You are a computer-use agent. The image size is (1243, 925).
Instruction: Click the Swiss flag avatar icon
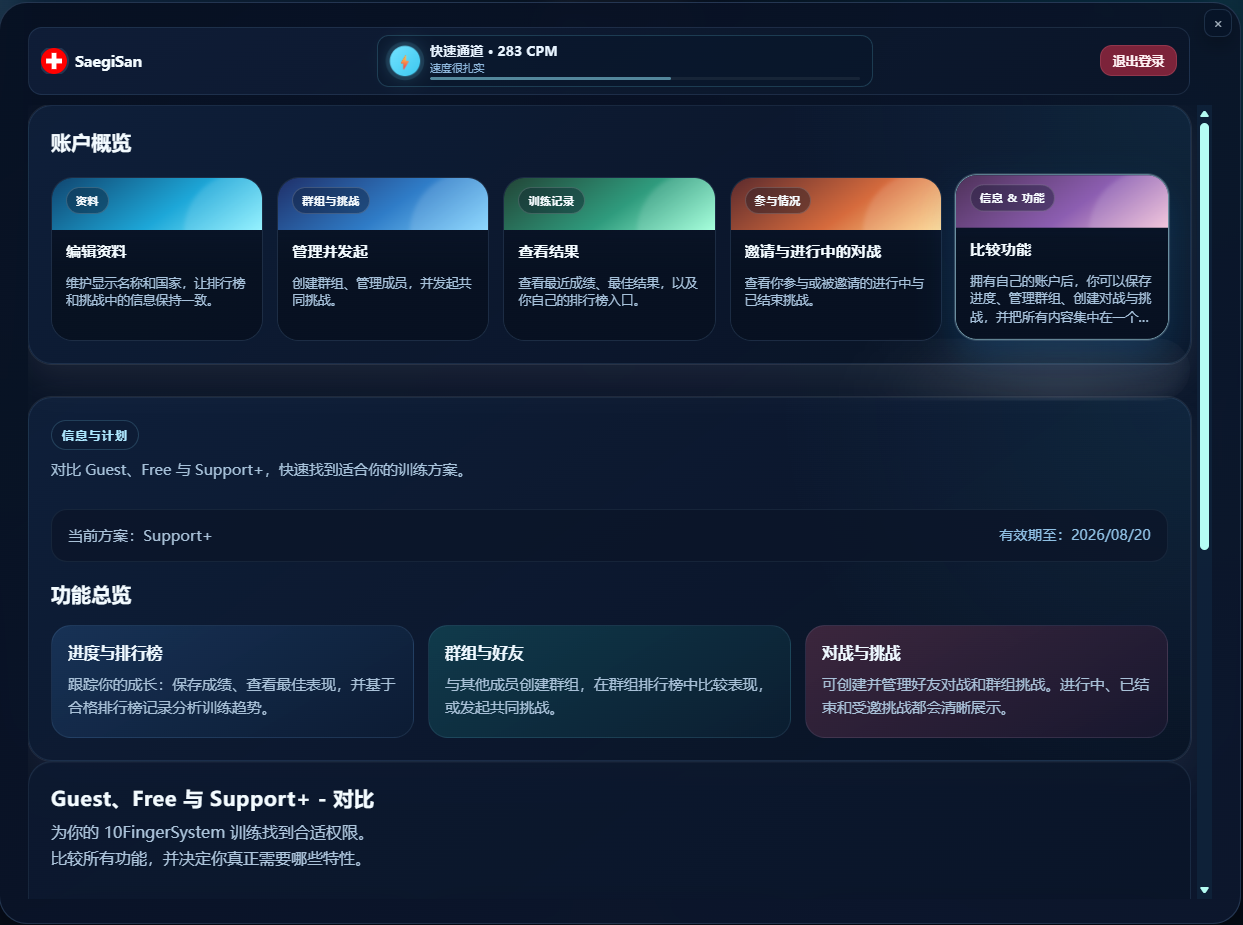tap(54, 61)
